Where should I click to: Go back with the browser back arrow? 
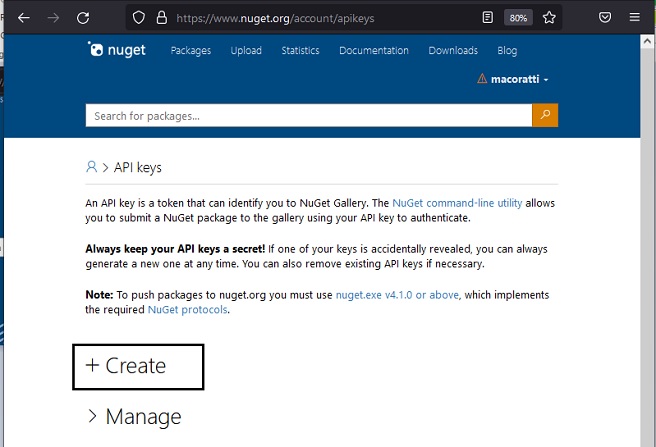[x=24, y=18]
